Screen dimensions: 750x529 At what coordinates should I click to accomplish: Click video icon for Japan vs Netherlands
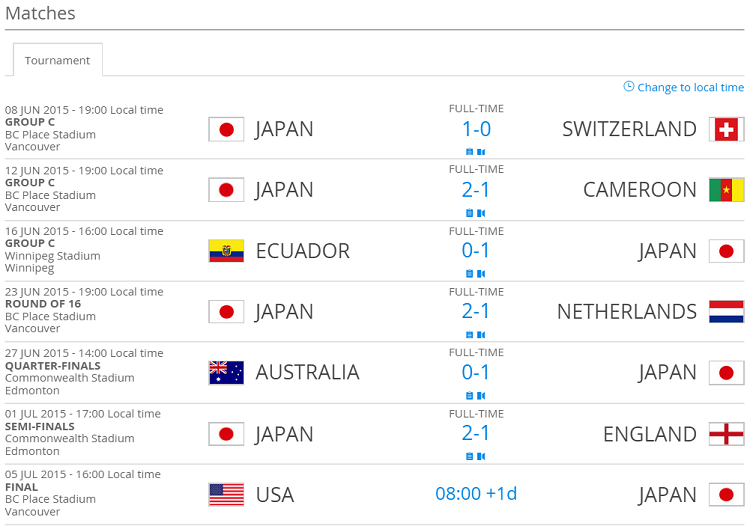pyautogui.click(x=481, y=335)
